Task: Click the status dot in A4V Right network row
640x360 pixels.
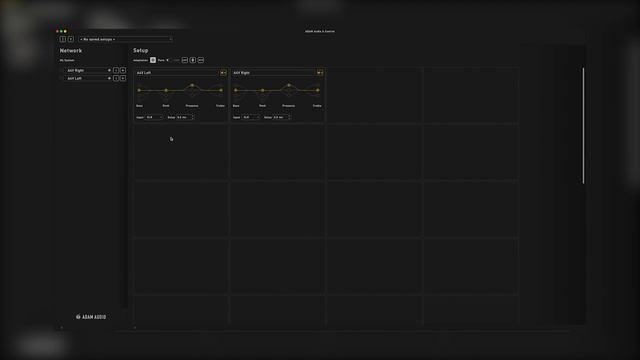Action: [109, 70]
